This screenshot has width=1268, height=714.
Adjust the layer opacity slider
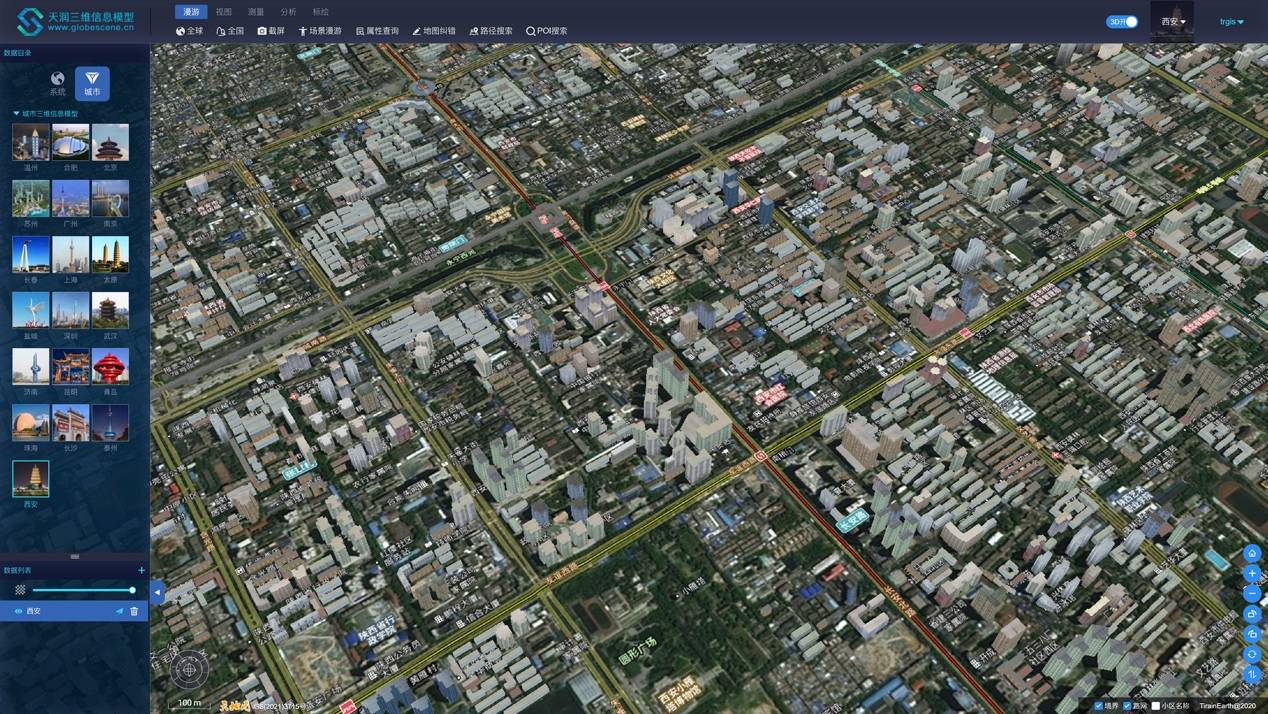click(x=82, y=590)
